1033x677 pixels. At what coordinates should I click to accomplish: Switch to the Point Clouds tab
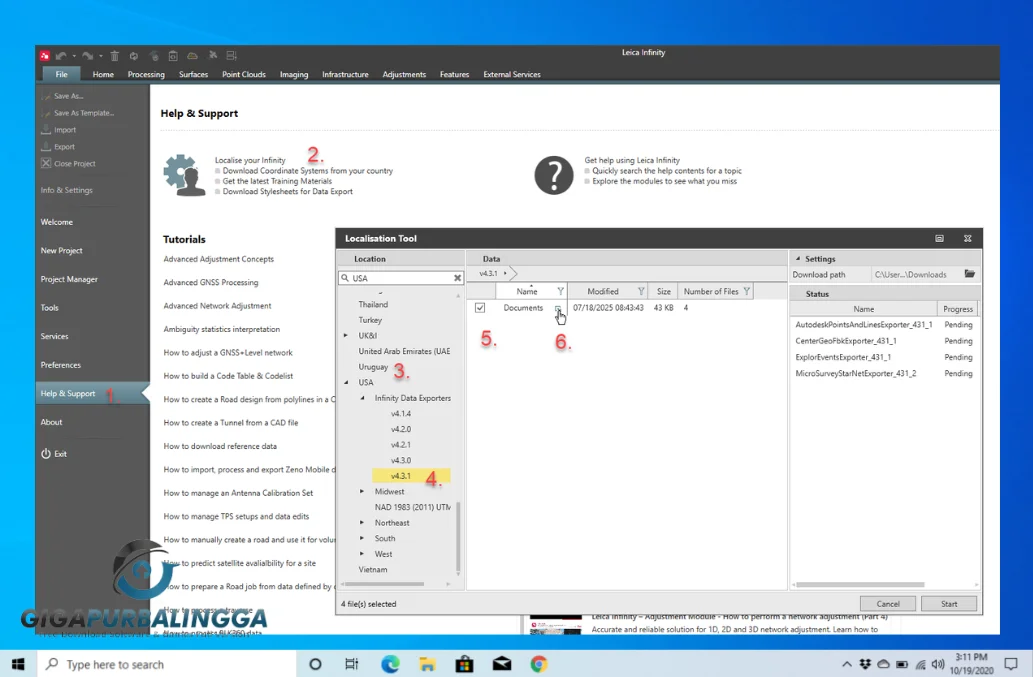[x=243, y=75]
